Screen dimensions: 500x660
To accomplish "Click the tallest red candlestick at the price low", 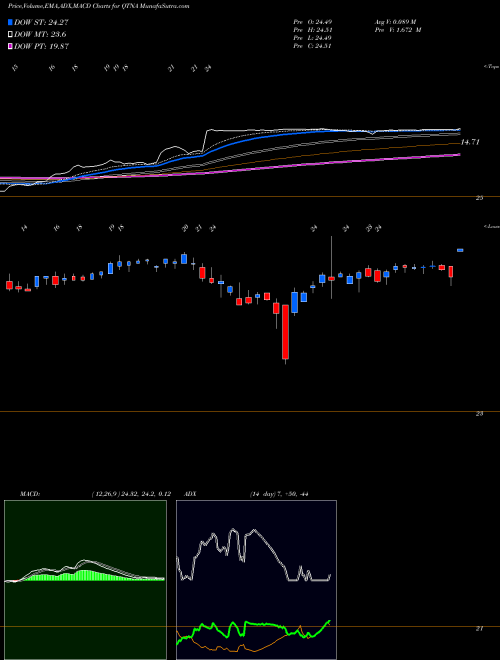I will point(286,333).
